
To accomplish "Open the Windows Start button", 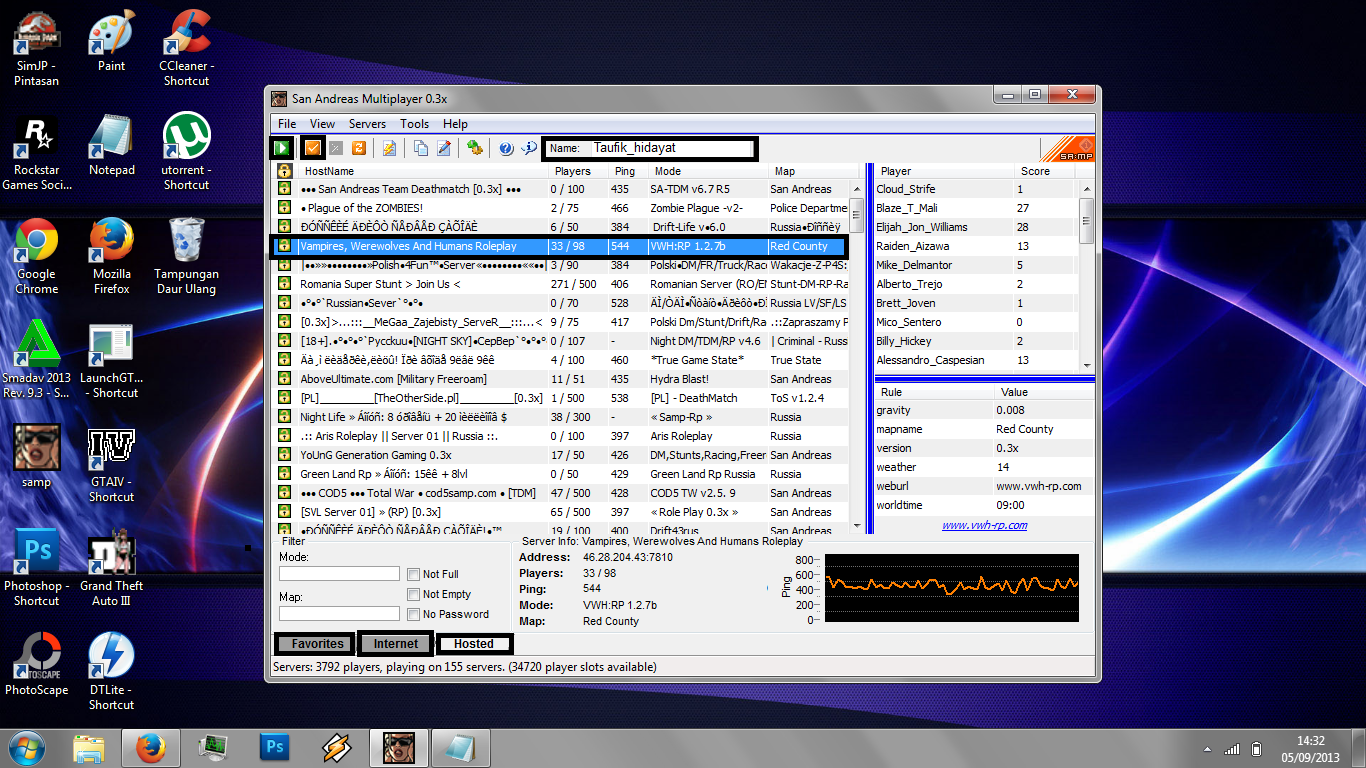I will (27, 748).
